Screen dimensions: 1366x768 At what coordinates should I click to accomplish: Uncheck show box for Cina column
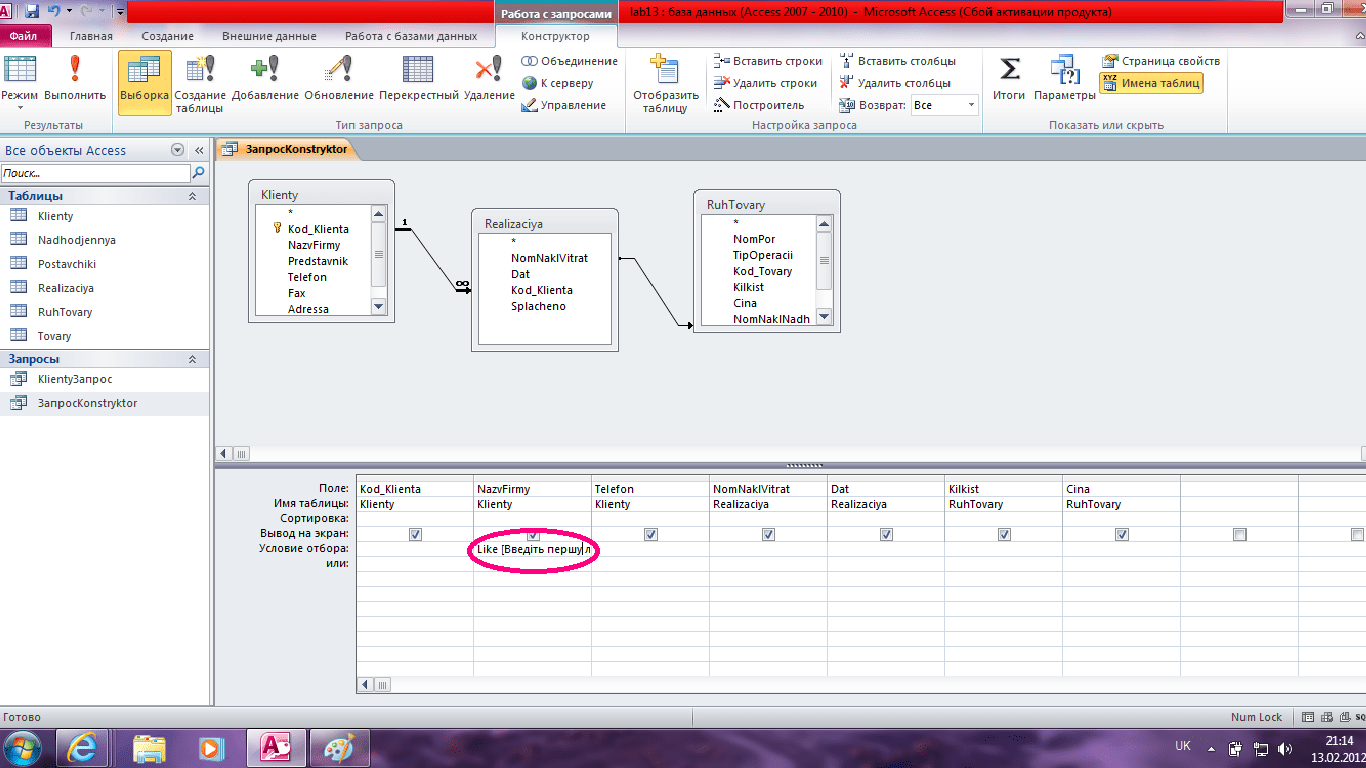pyautogui.click(x=1122, y=535)
